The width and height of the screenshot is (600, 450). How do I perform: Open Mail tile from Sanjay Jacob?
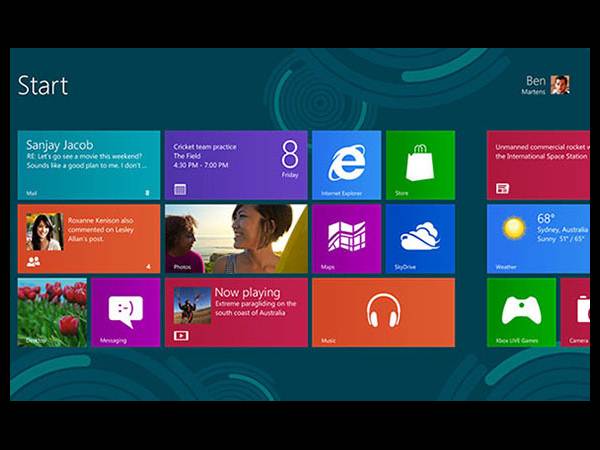pyautogui.click(x=88, y=165)
